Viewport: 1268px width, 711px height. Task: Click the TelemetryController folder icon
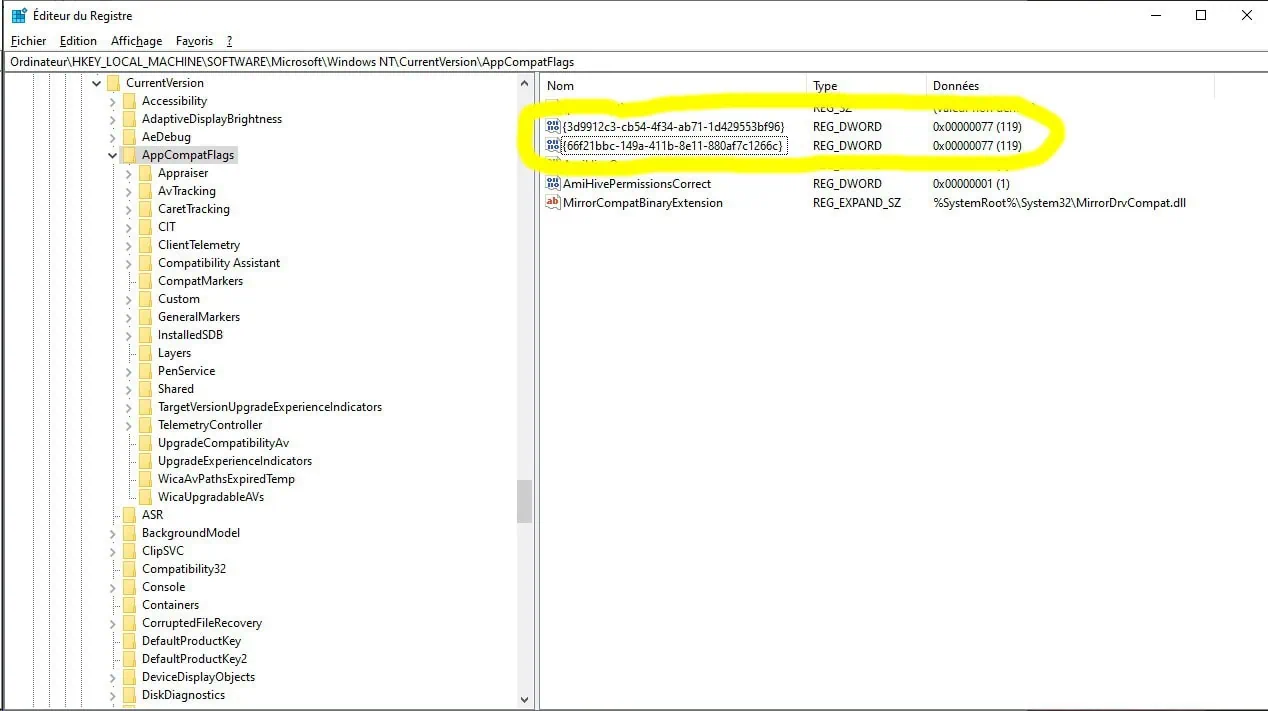145,425
